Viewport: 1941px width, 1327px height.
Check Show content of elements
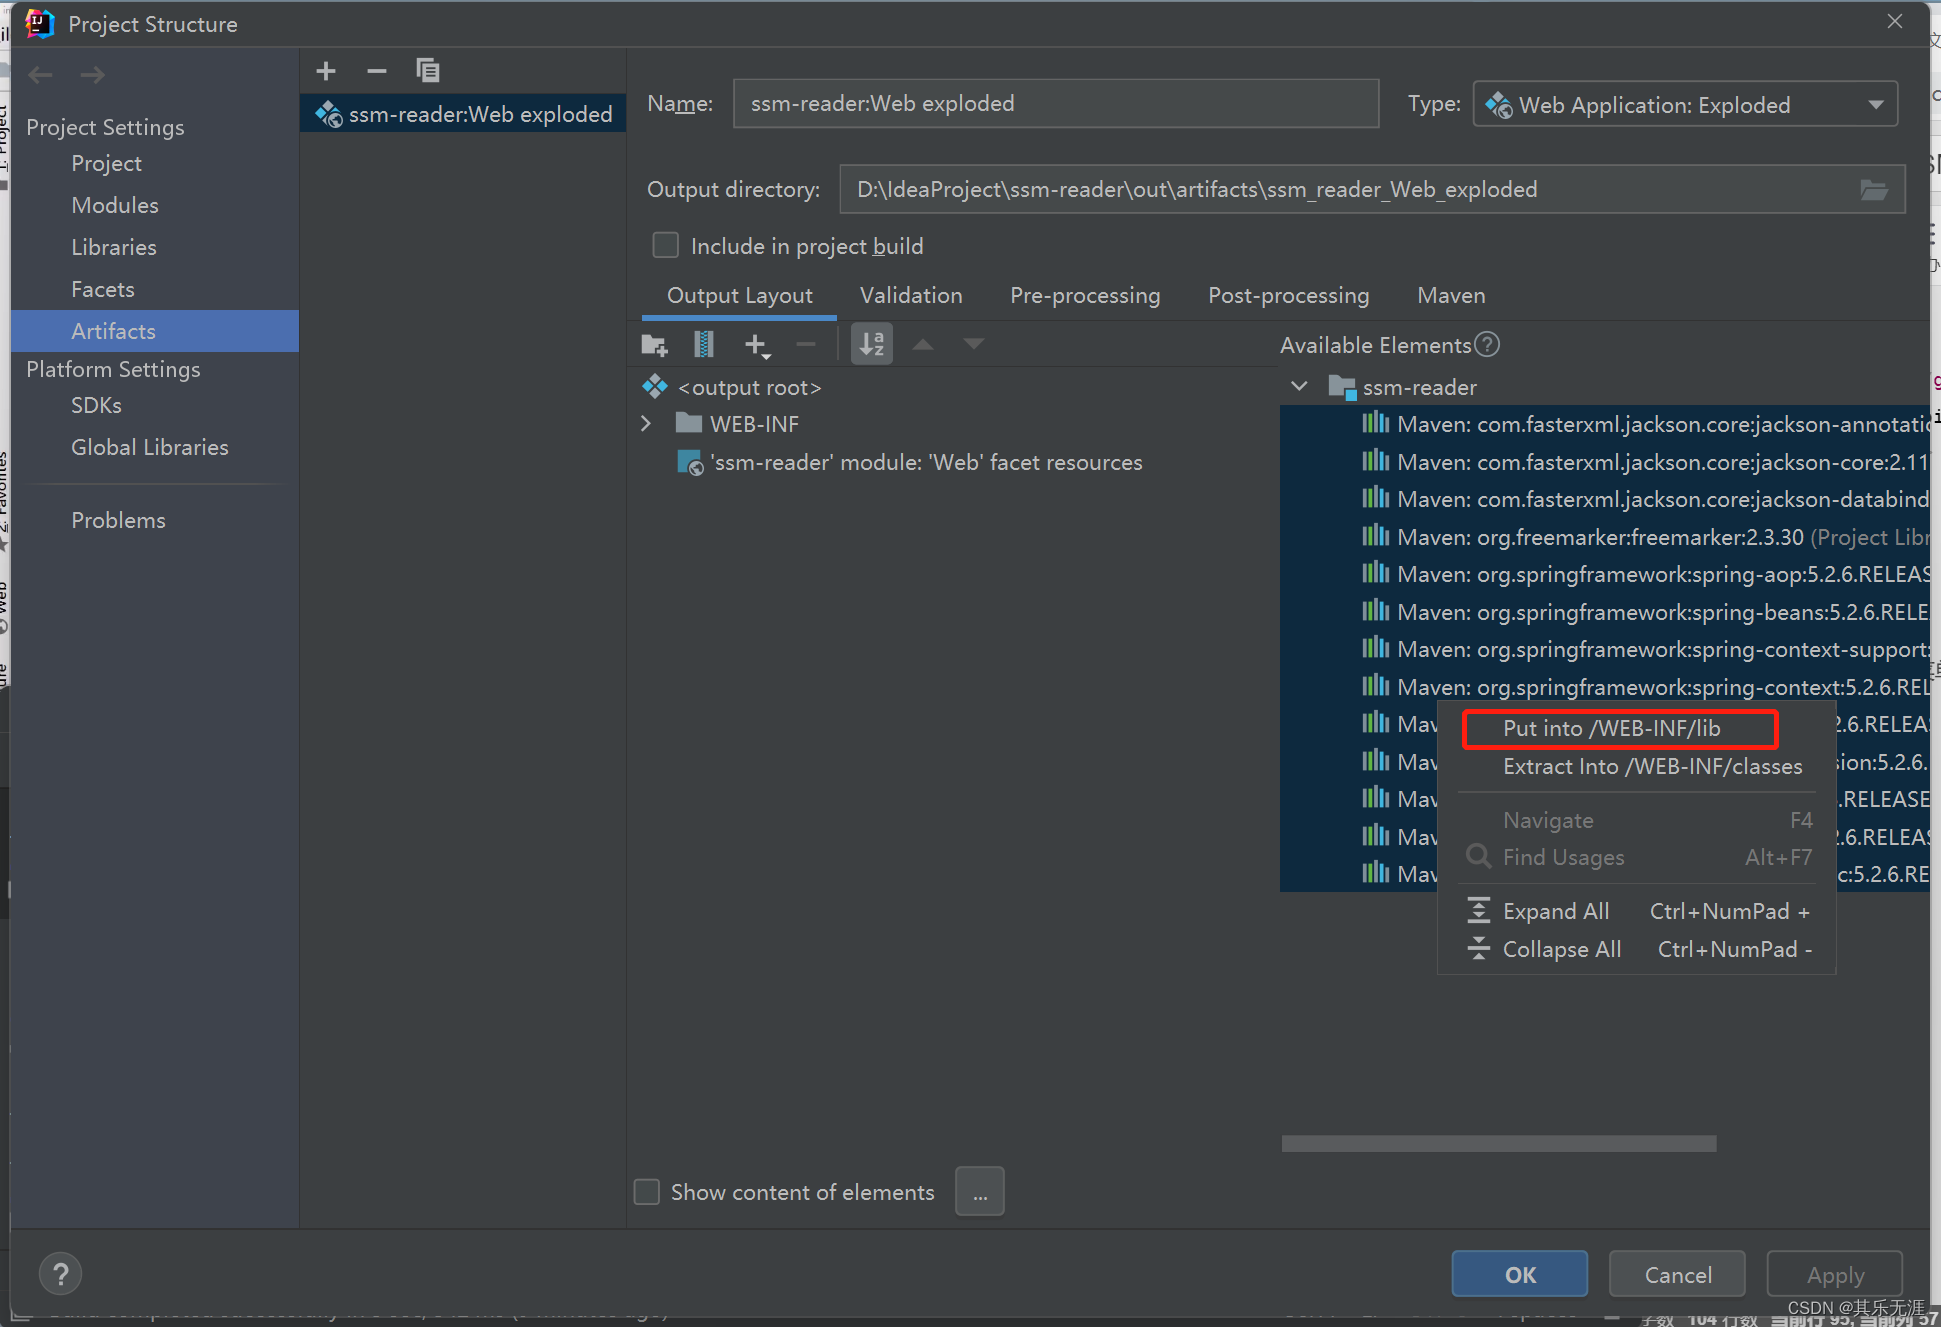pyautogui.click(x=648, y=1192)
